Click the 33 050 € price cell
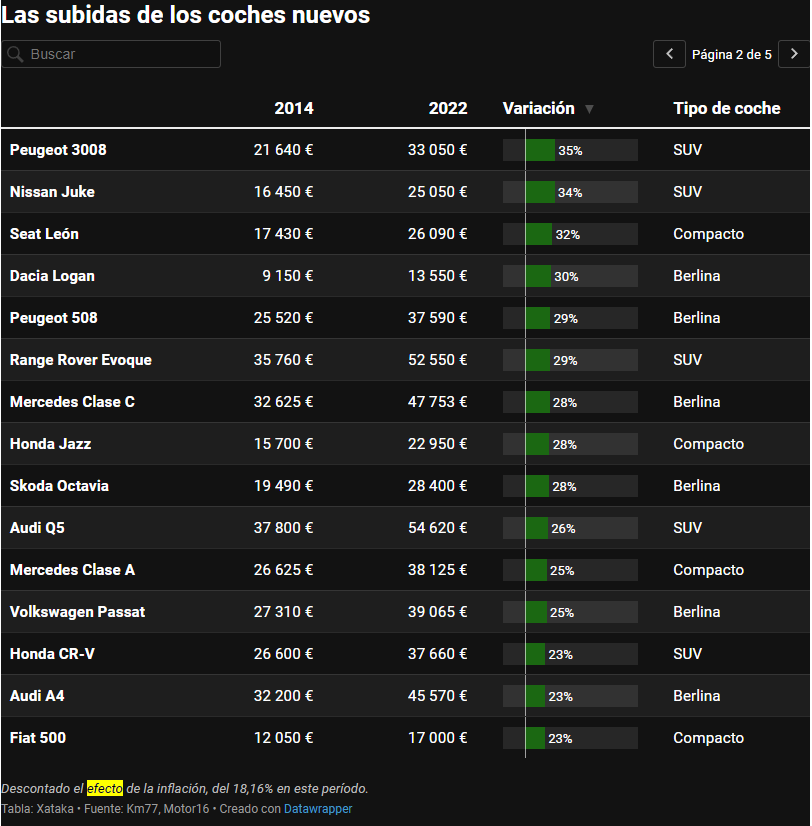Screen dimensions: 812x826 click(x=437, y=150)
